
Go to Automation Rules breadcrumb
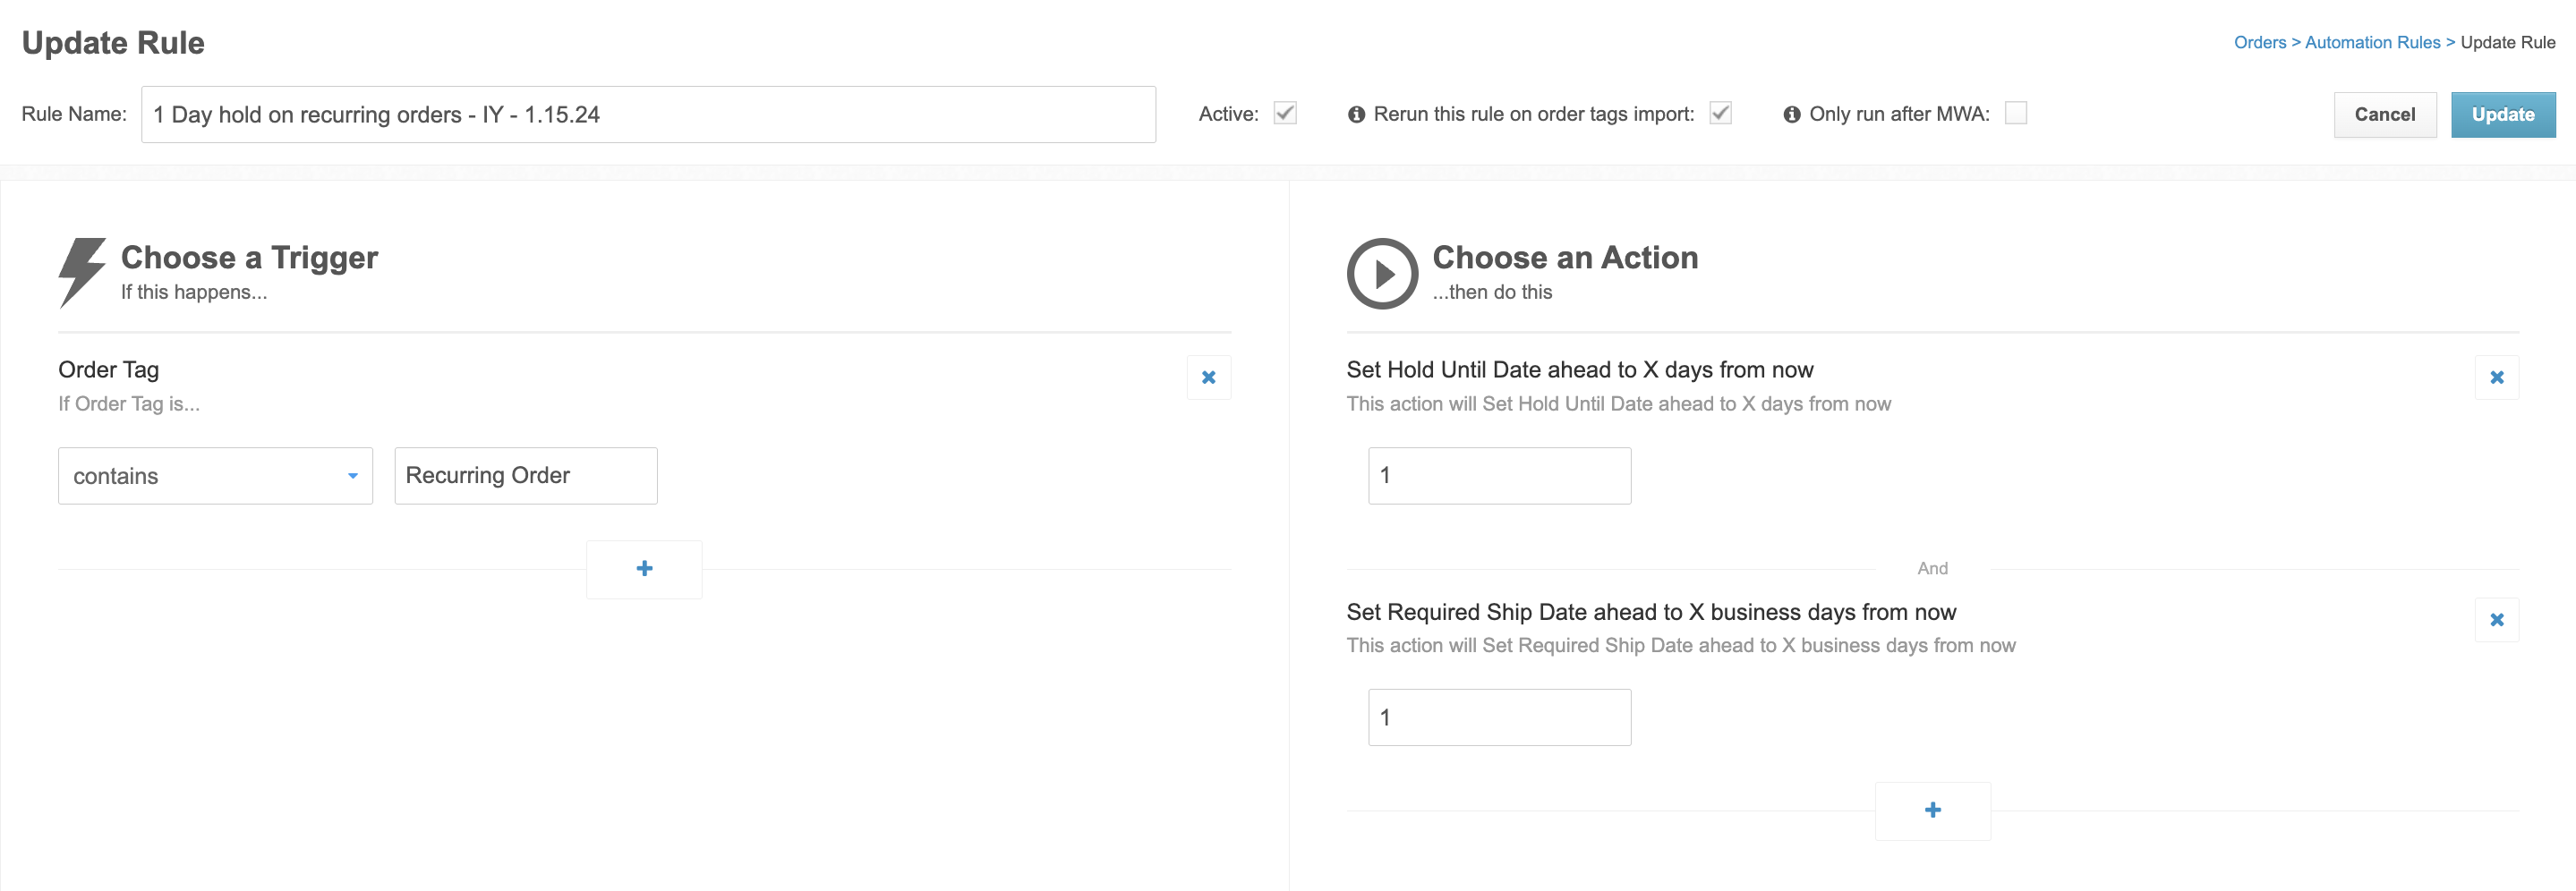(2372, 42)
